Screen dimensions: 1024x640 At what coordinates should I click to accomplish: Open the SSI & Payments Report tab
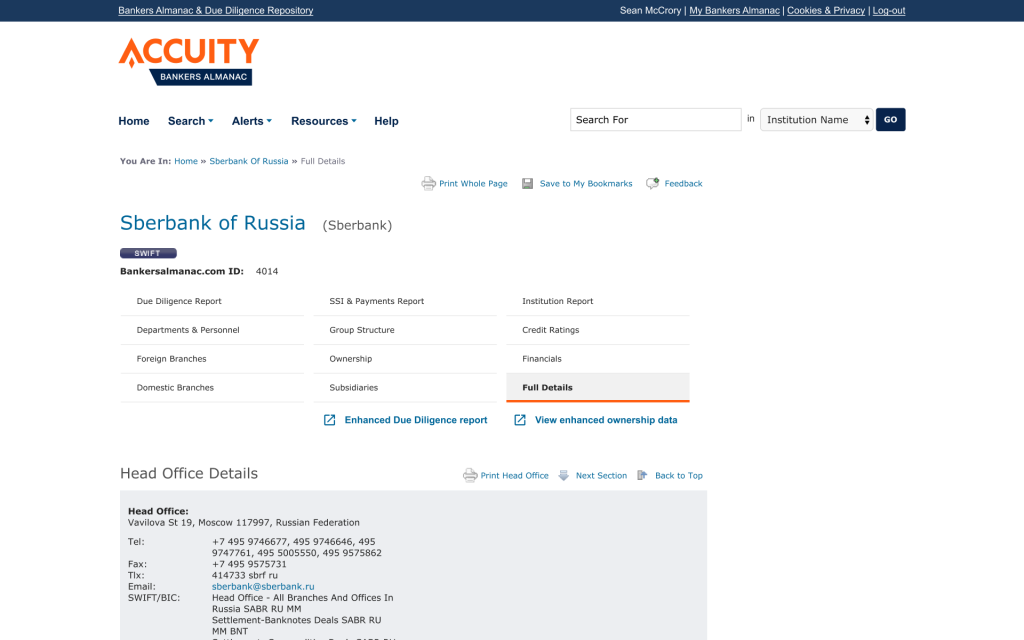click(x=405, y=301)
